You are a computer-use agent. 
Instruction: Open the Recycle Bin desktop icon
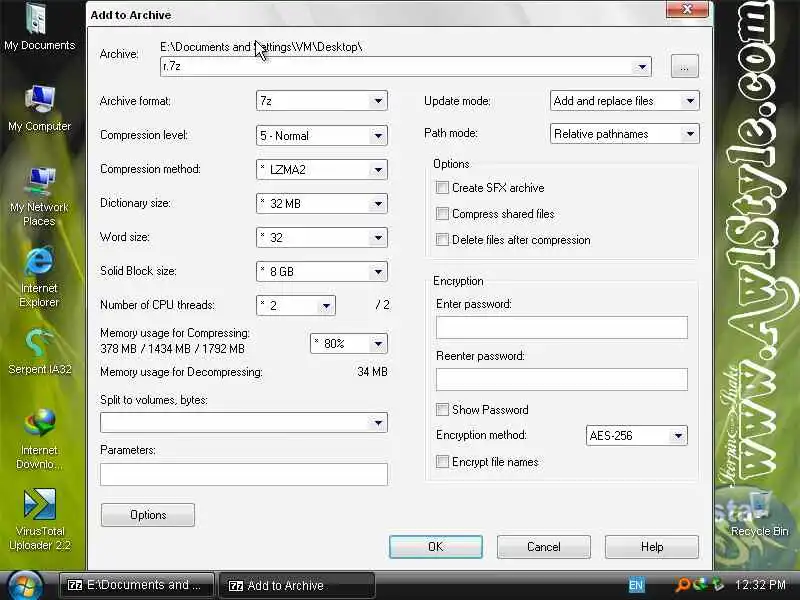(x=759, y=513)
